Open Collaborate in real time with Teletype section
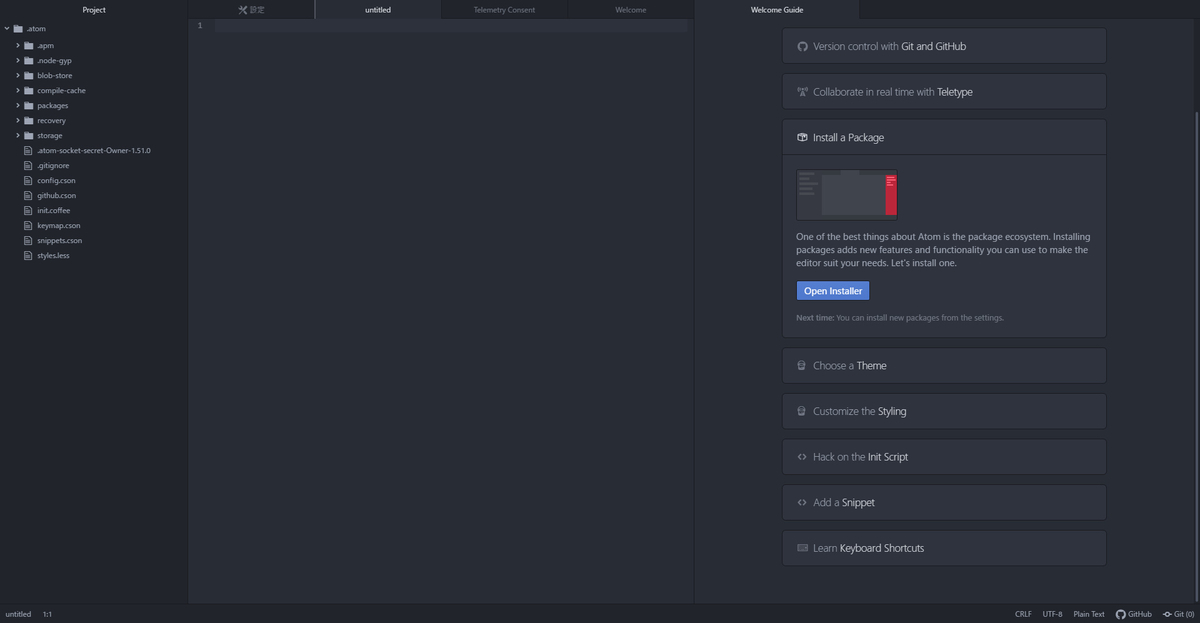Viewport: 1200px width, 623px height. [944, 91]
